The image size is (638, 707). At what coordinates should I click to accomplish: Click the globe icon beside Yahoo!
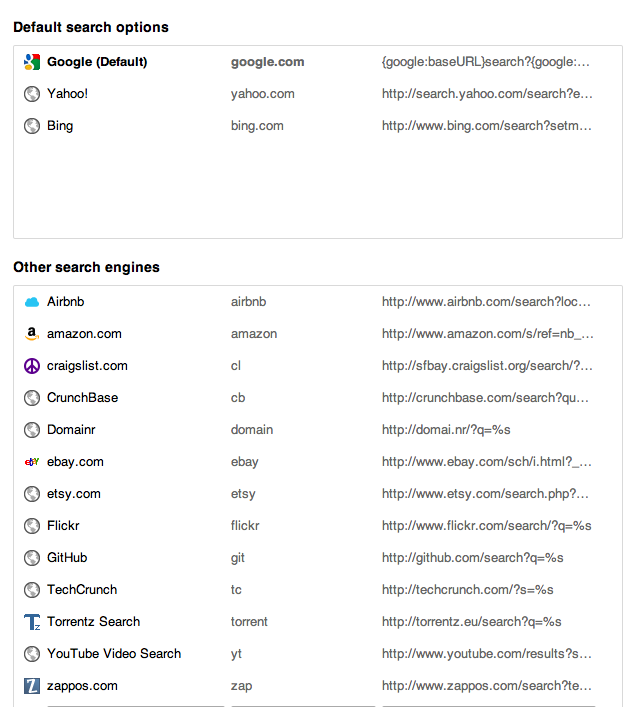click(x=32, y=94)
